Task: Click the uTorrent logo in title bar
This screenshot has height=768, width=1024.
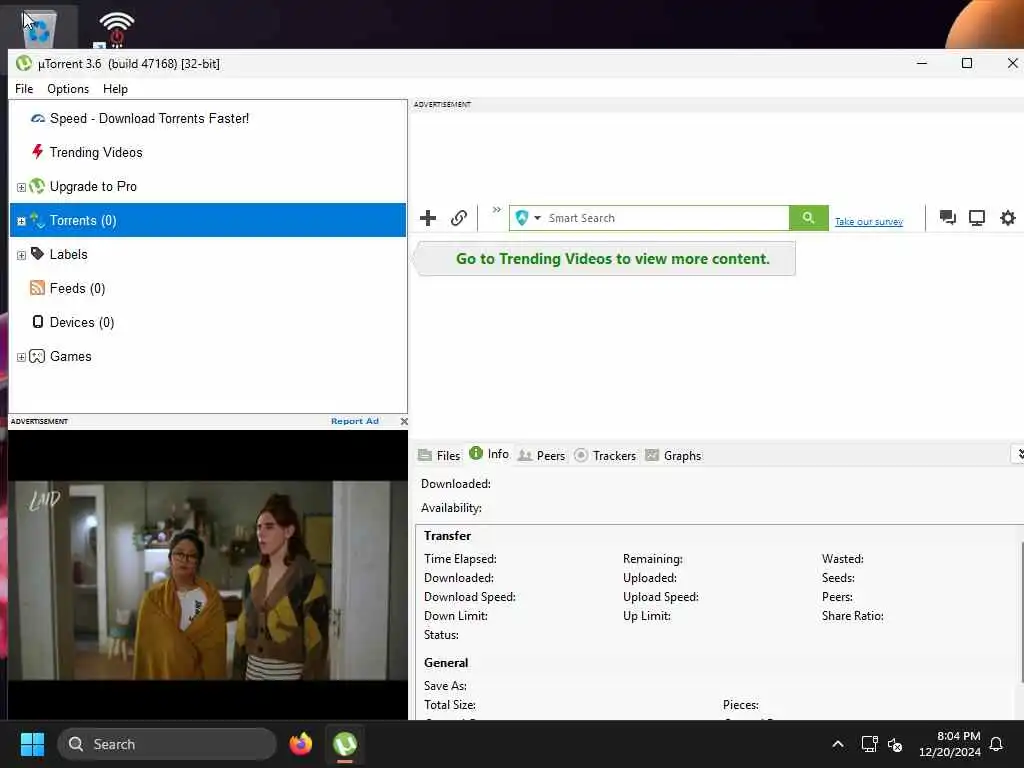Action: coord(24,63)
